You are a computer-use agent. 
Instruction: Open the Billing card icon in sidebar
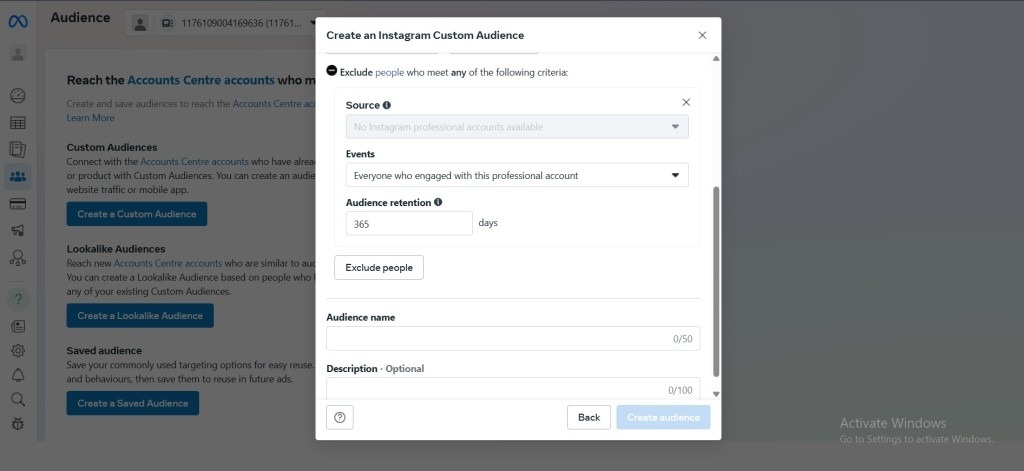[18, 204]
